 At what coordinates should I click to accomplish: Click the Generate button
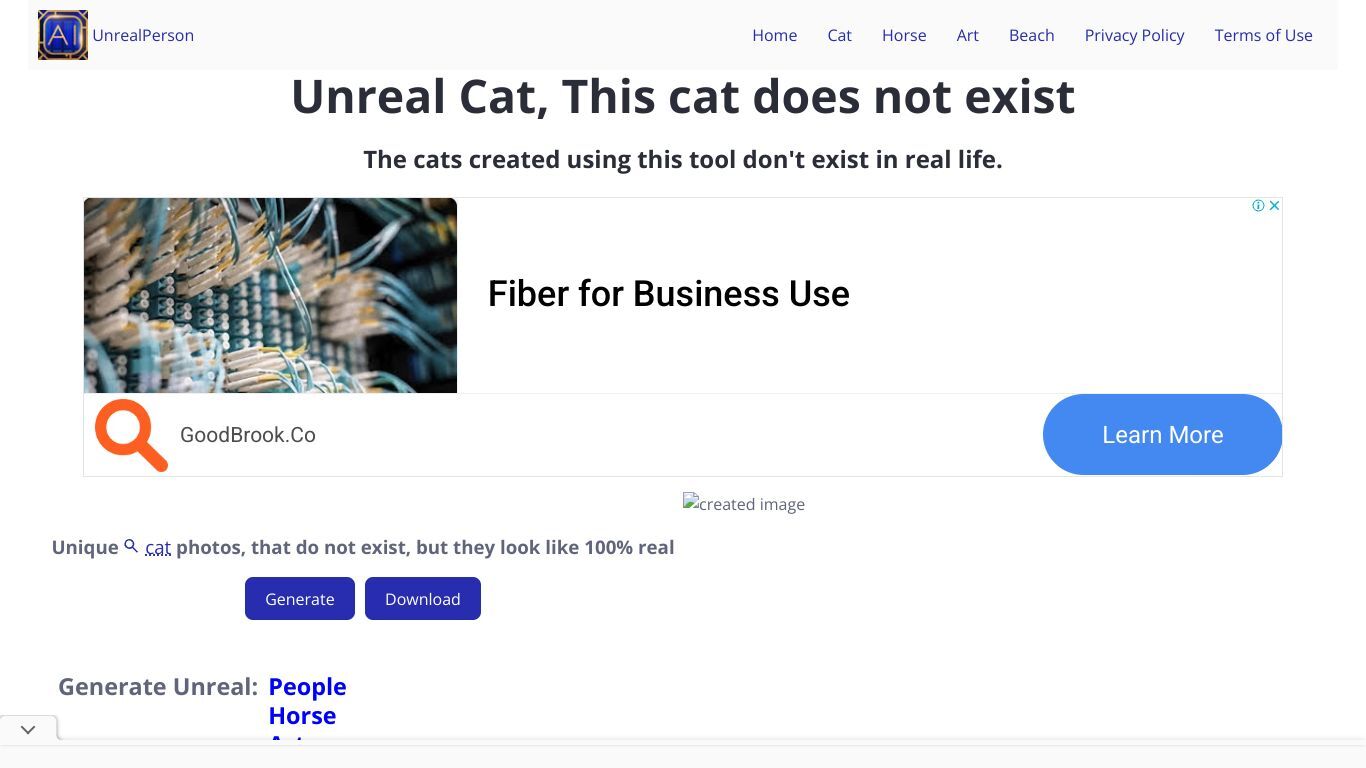tap(300, 598)
